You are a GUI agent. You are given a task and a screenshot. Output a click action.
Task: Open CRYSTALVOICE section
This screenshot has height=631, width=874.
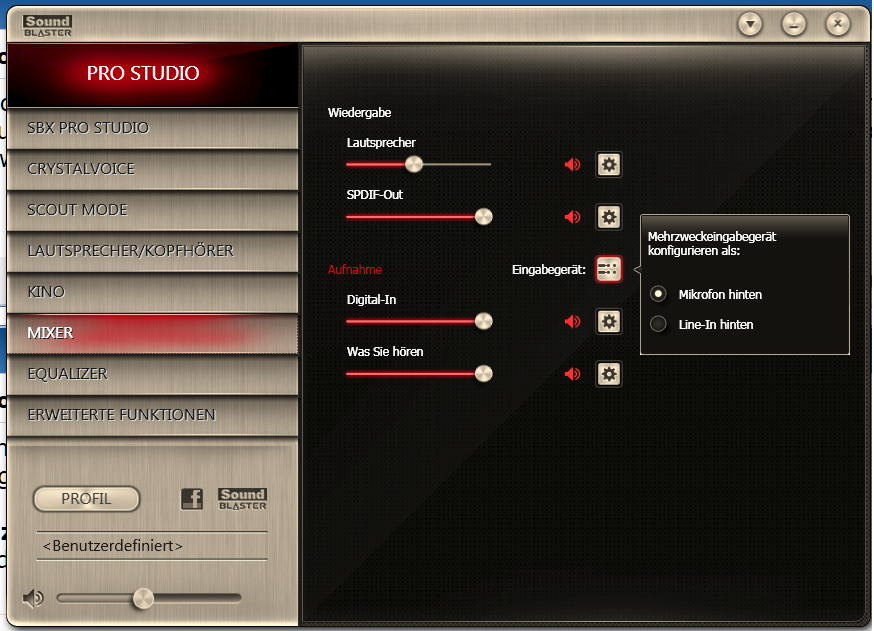[x=153, y=169]
